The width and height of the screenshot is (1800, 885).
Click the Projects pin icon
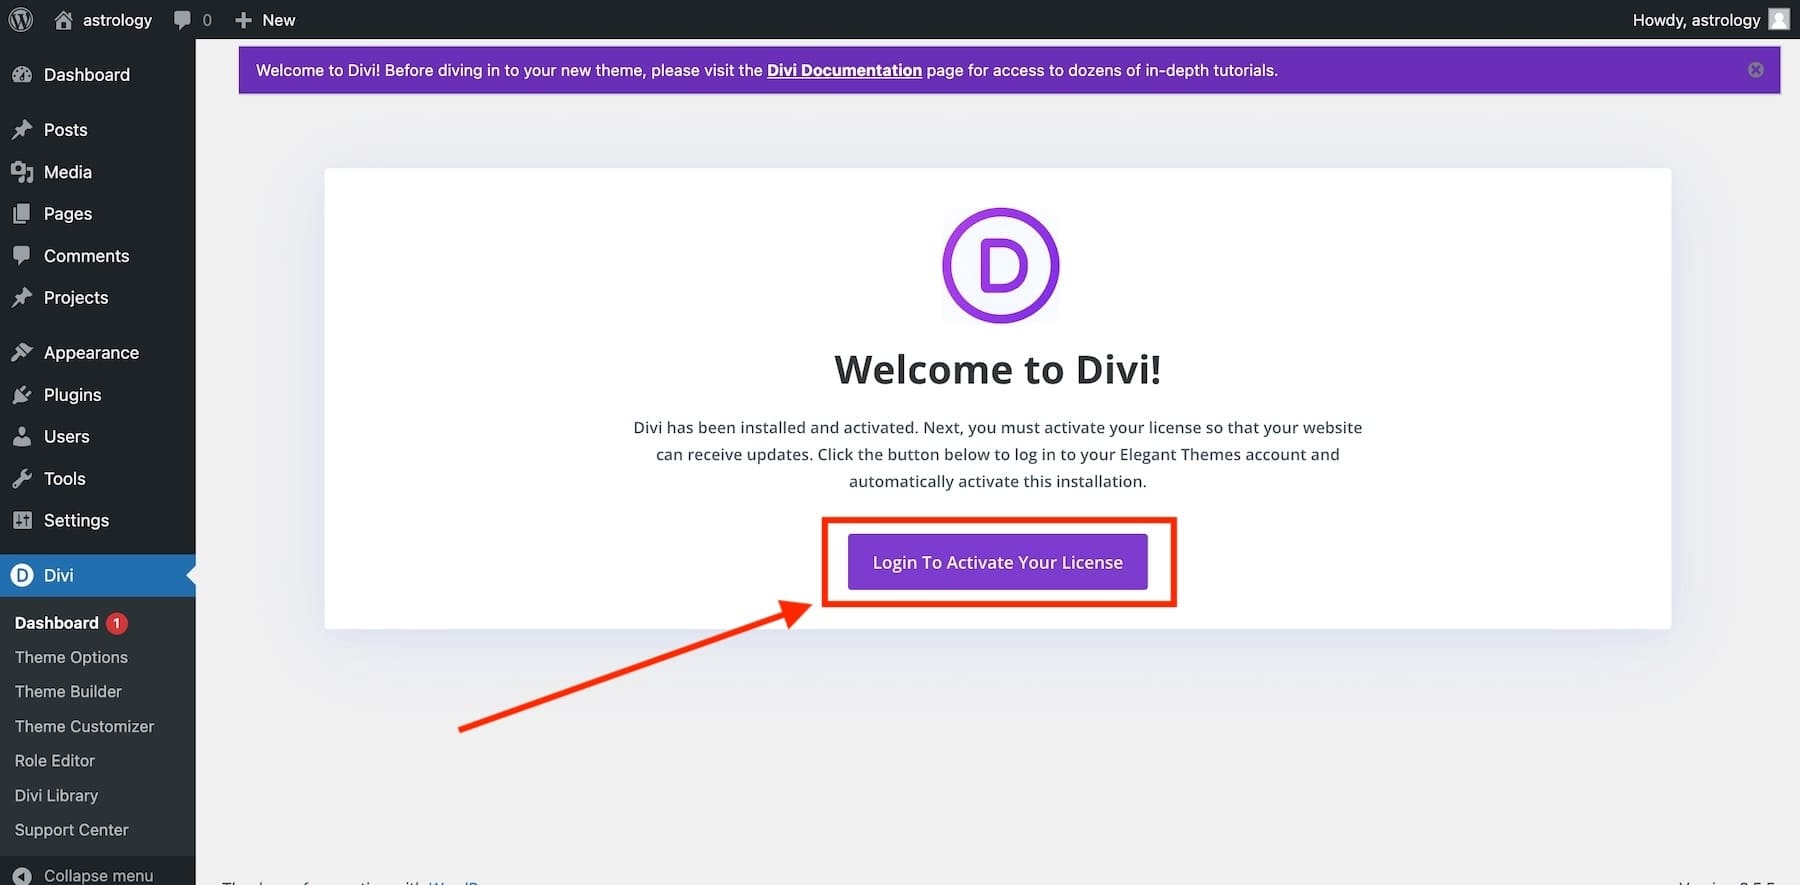click(22, 297)
